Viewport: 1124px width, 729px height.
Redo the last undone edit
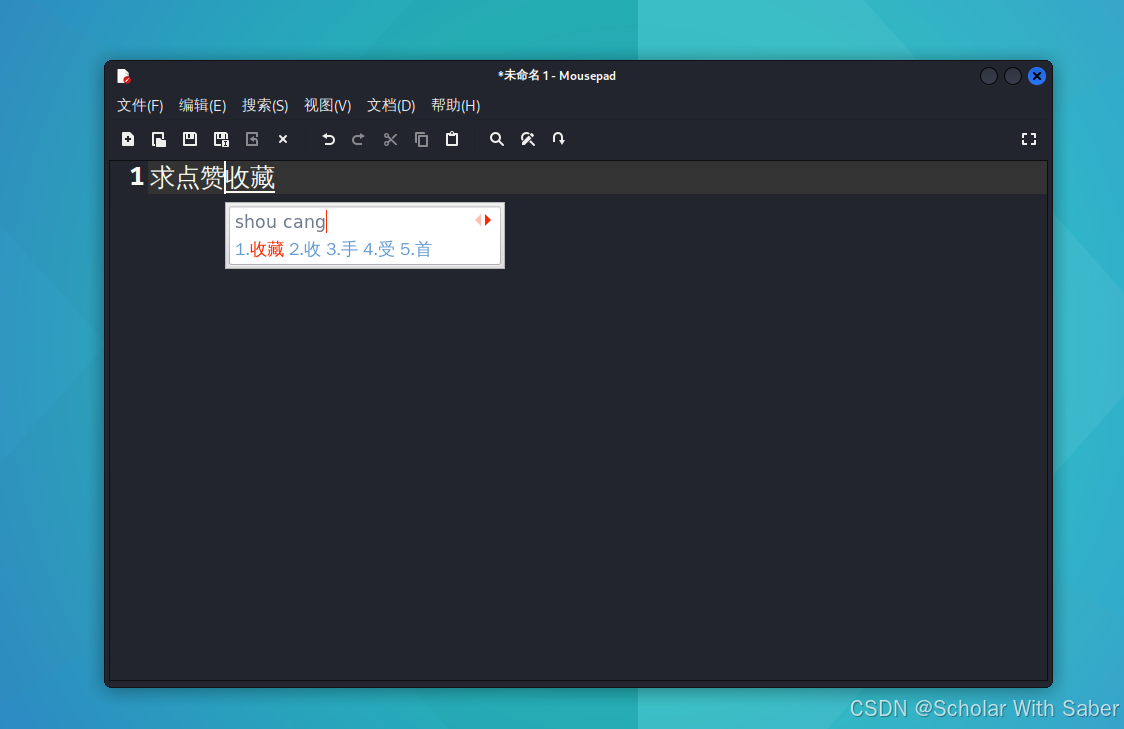pos(358,139)
